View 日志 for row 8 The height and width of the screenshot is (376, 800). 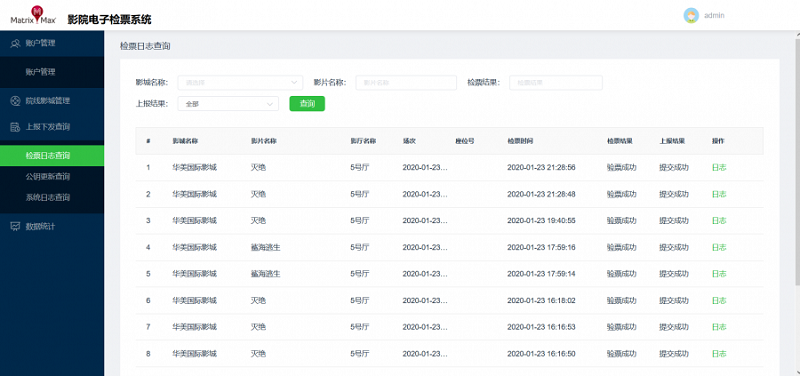(x=719, y=354)
